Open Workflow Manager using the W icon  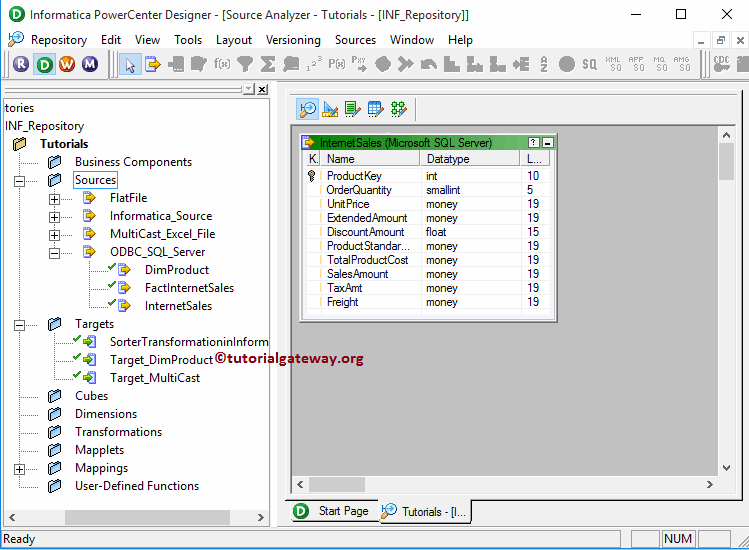click(x=67, y=64)
